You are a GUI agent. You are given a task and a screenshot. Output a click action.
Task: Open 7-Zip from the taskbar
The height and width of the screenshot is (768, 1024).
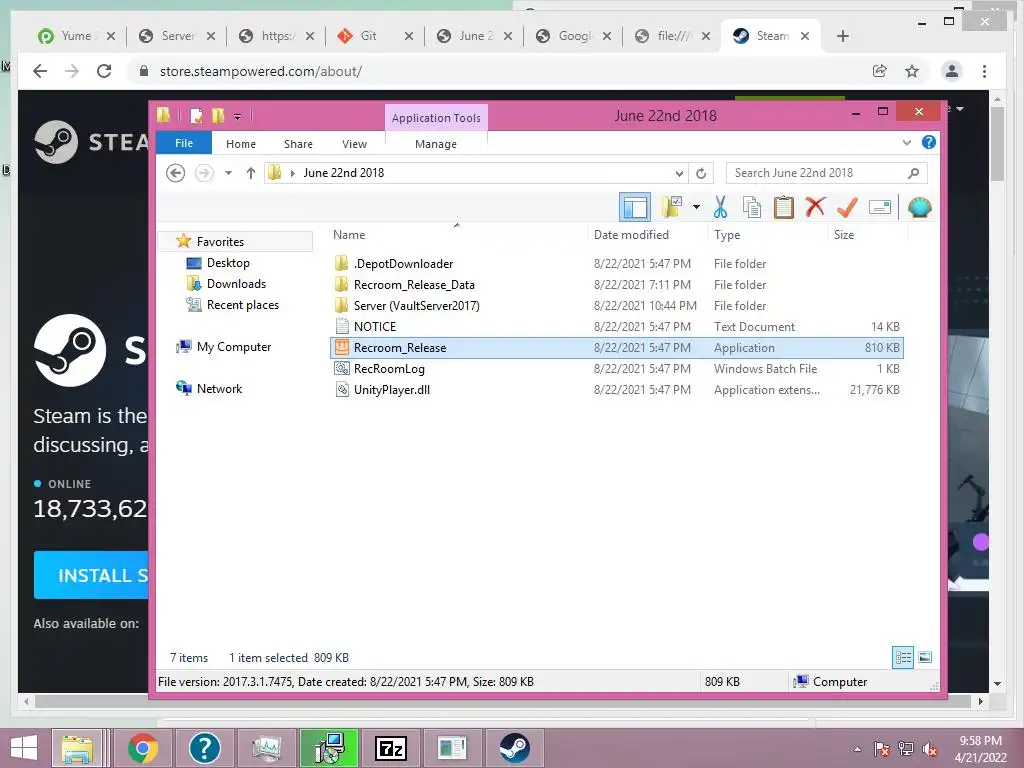pyautogui.click(x=391, y=748)
